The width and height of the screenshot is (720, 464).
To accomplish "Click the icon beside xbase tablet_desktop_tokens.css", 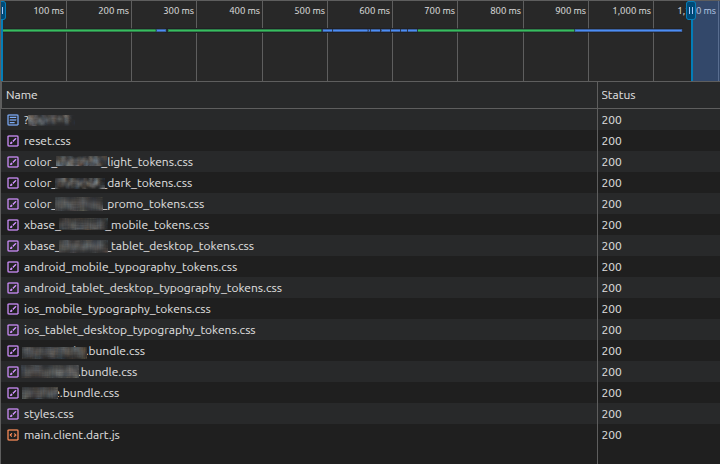I will (x=13, y=246).
